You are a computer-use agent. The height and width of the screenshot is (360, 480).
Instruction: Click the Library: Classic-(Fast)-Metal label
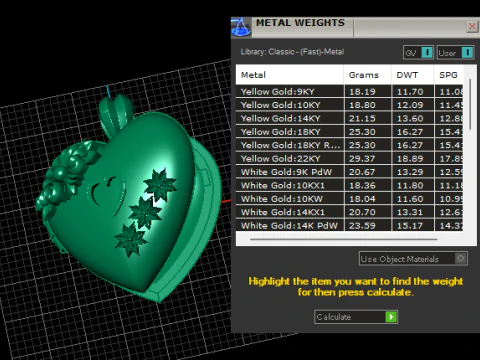point(292,52)
